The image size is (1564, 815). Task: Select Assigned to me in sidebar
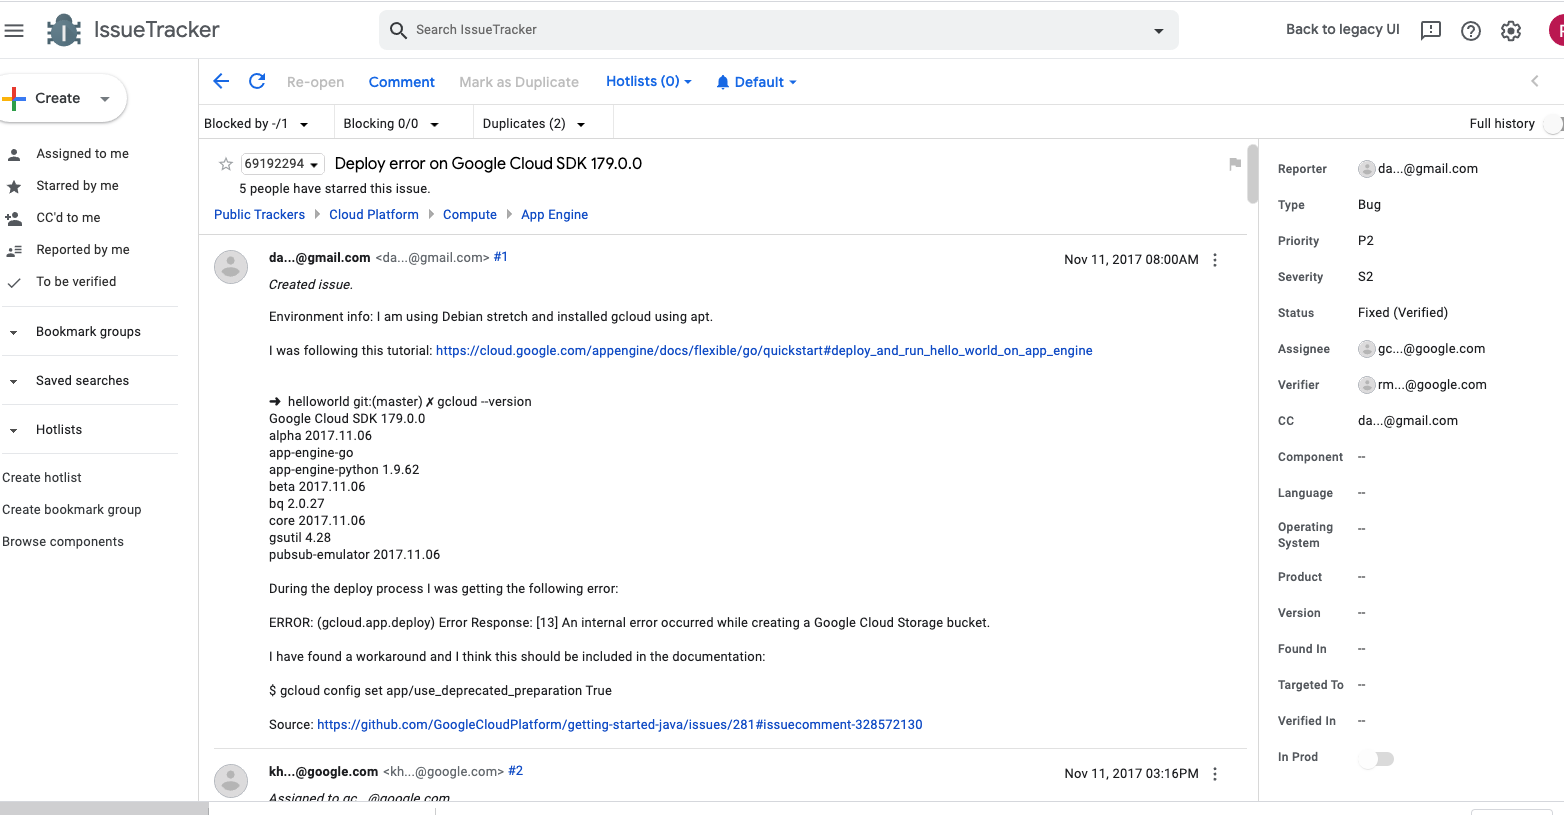coord(82,154)
